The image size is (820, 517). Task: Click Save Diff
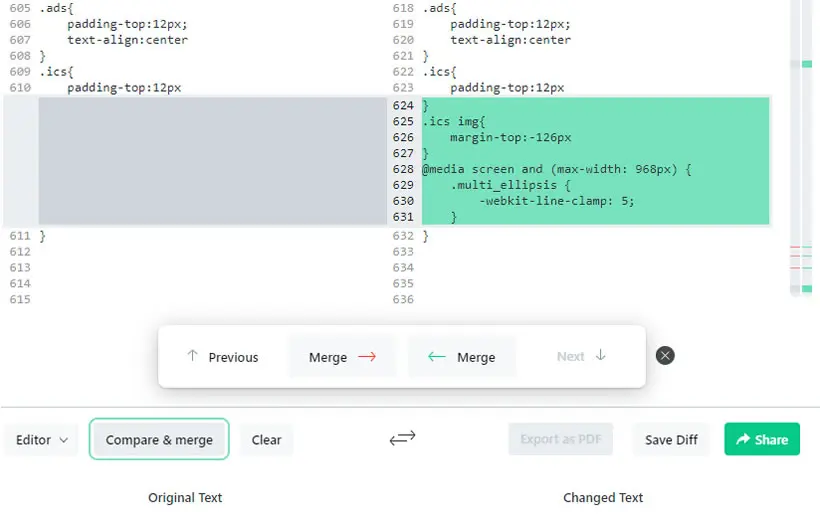pyautogui.click(x=671, y=440)
